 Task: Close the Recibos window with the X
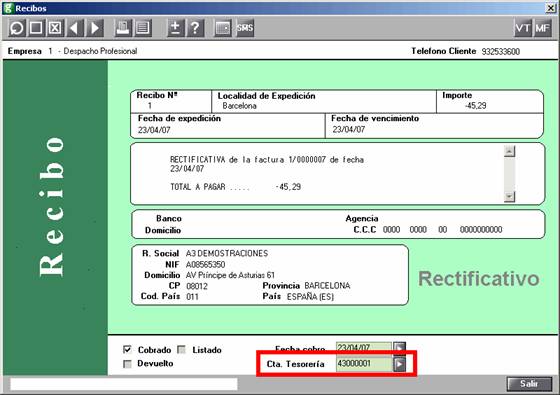point(551,8)
